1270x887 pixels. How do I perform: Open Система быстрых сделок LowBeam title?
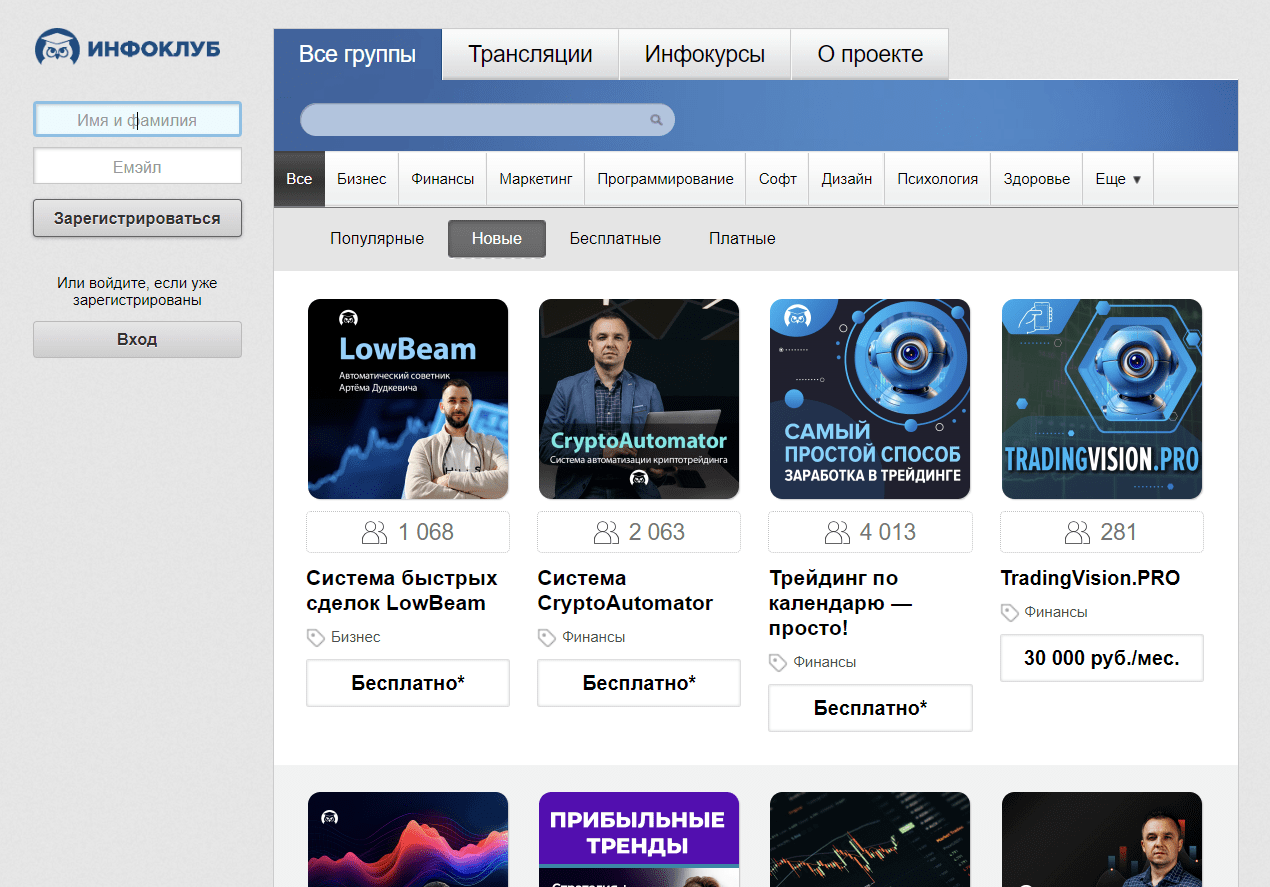pos(402,590)
